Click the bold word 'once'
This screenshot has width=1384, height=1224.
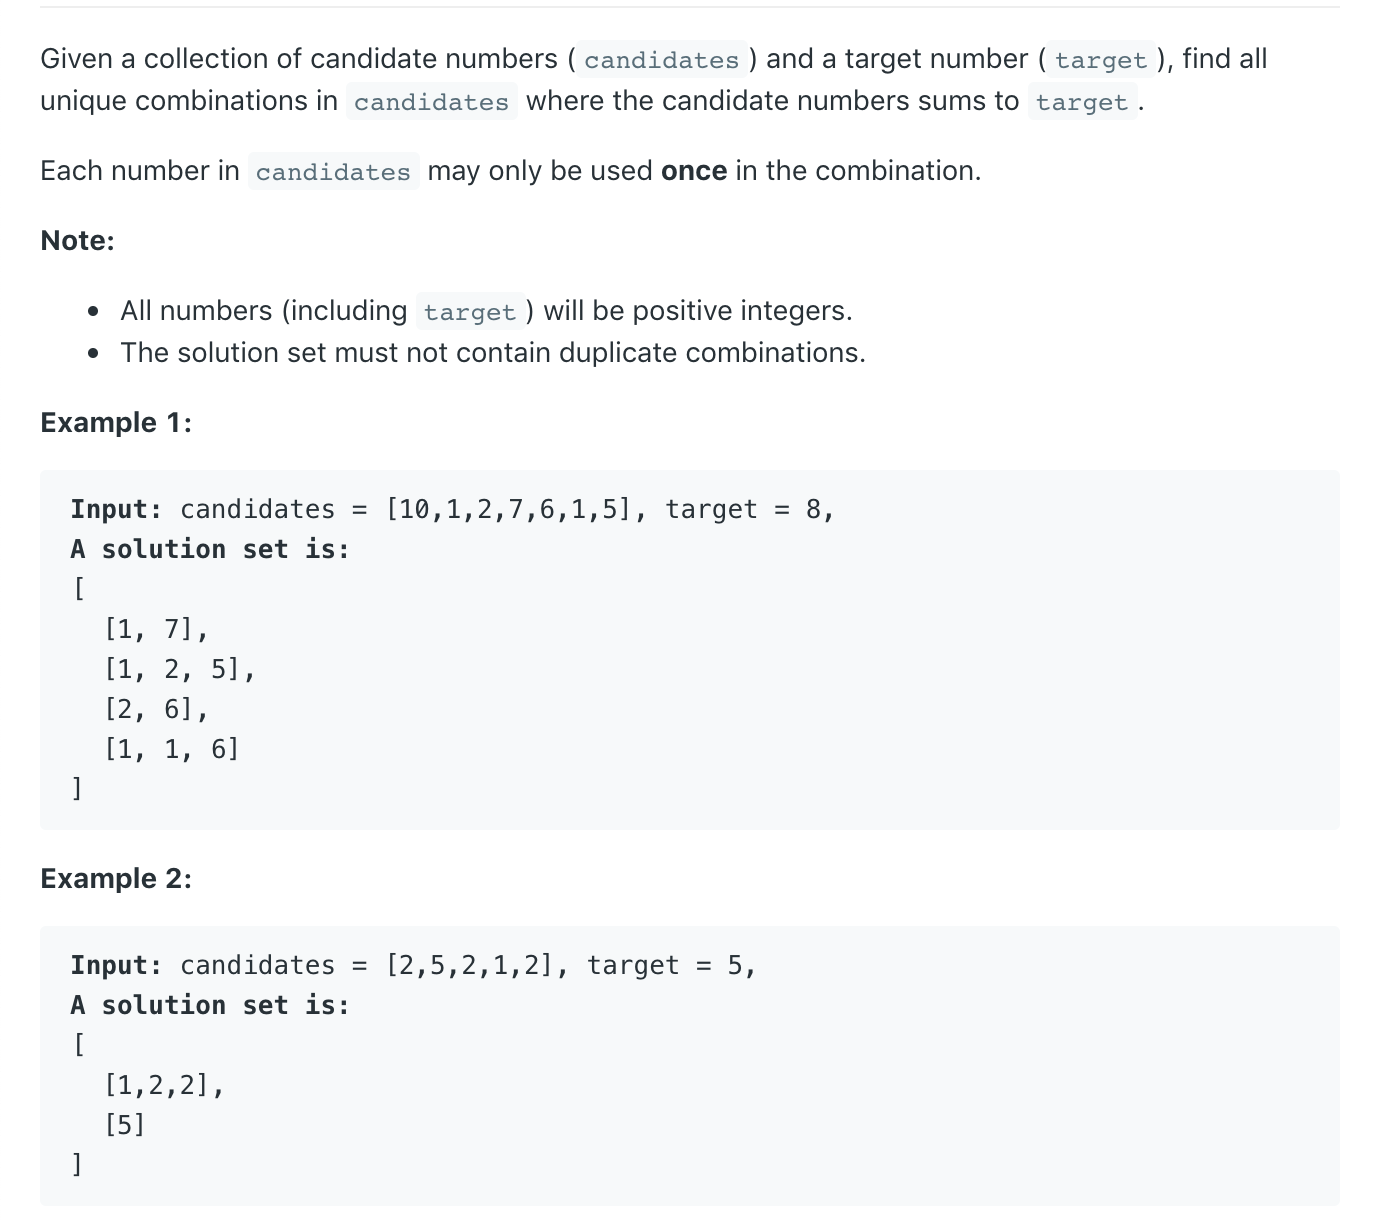coord(694,171)
